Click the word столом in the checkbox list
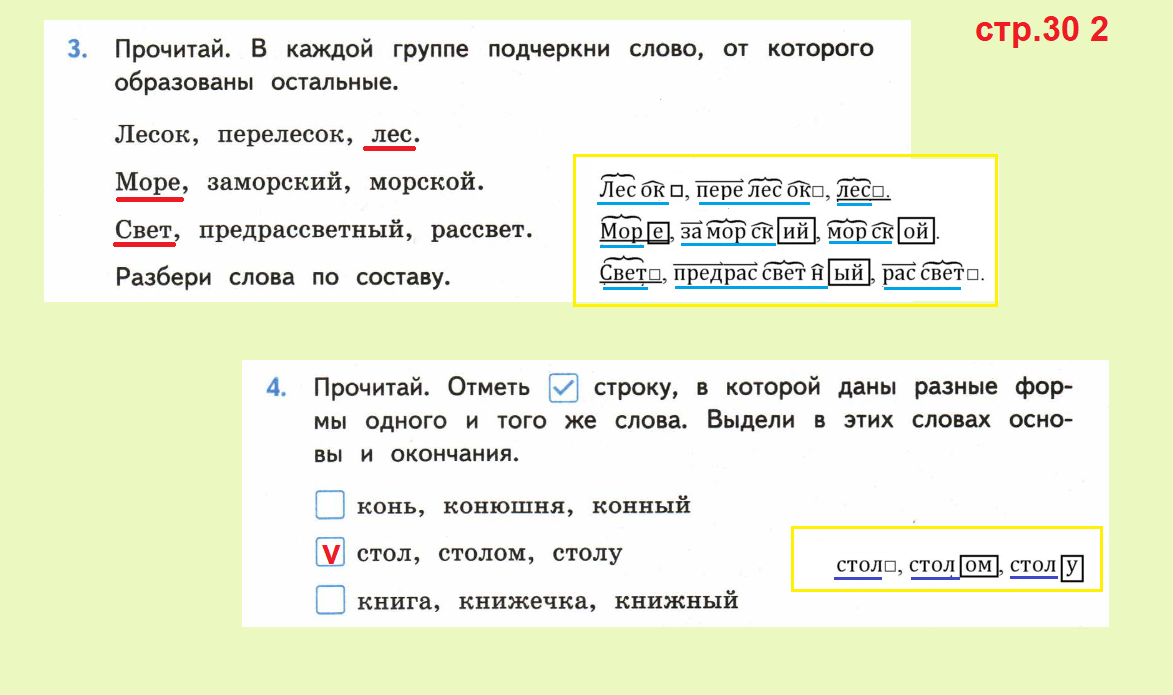The image size is (1173, 695). [x=482, y=554]
